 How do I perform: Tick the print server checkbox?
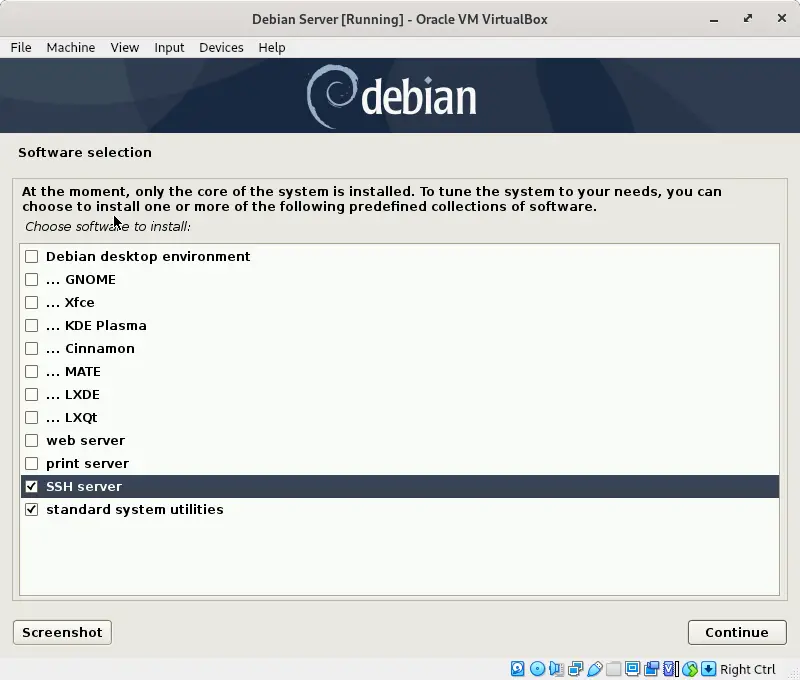[x=32, y=463]
